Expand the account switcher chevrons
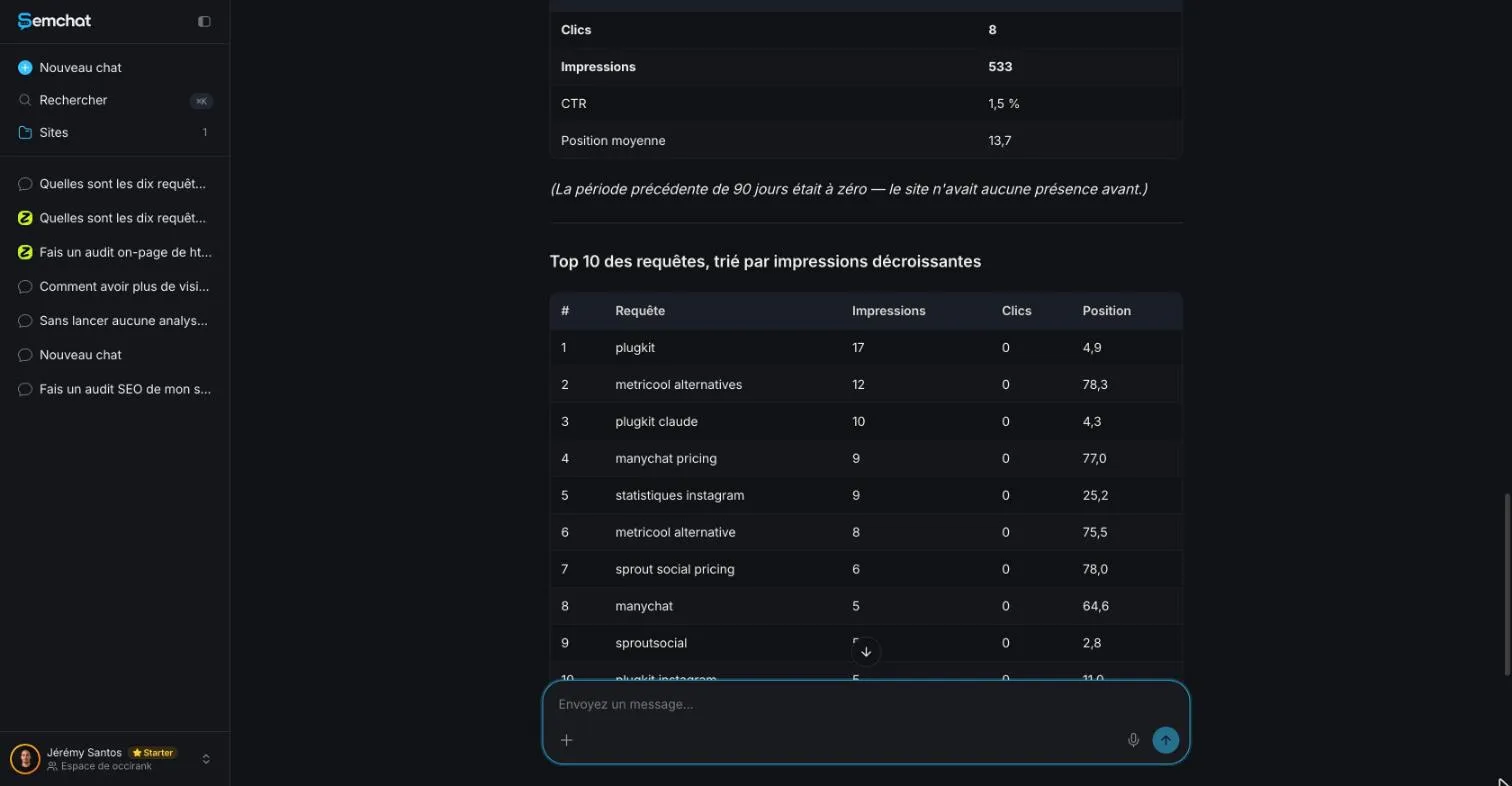Viewport: 1512px width, 786px height. [206, 759]
